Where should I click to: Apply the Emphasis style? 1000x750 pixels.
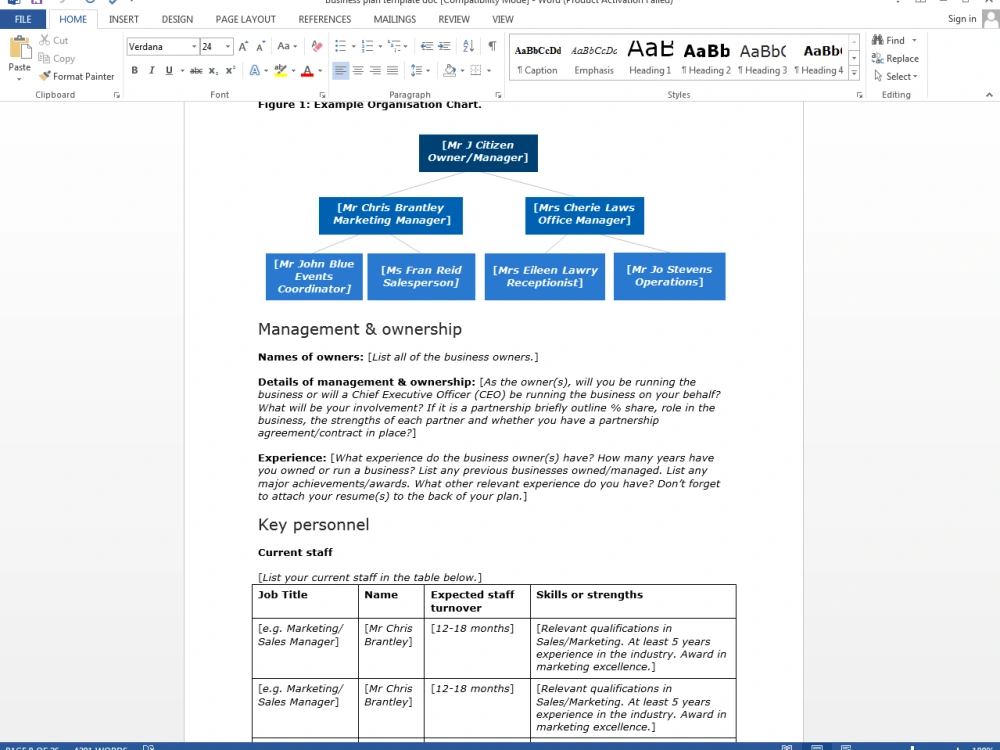click(594, 58)
